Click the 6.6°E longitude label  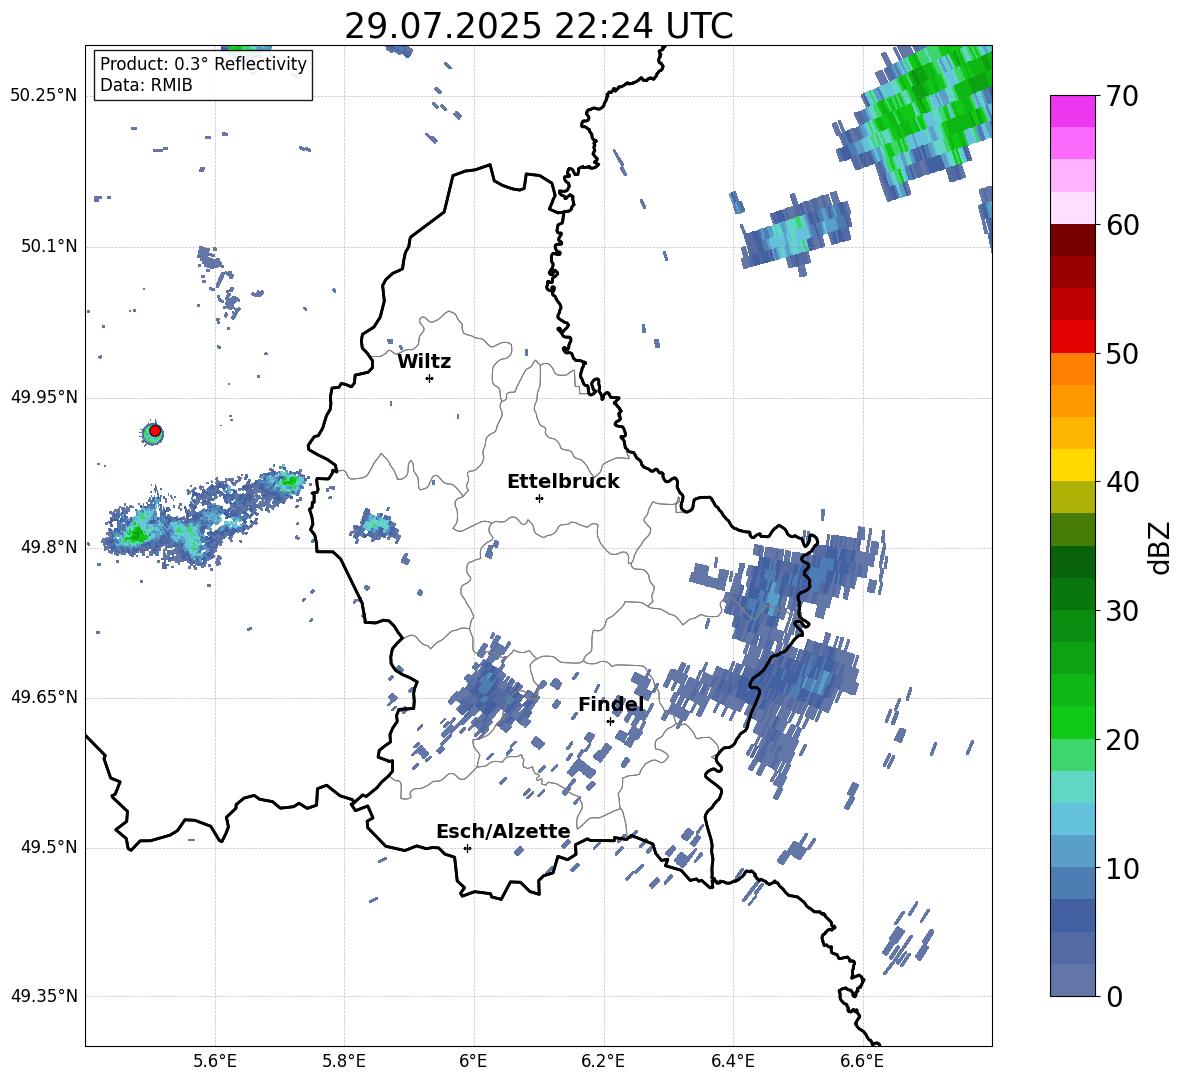[862, 1061]
